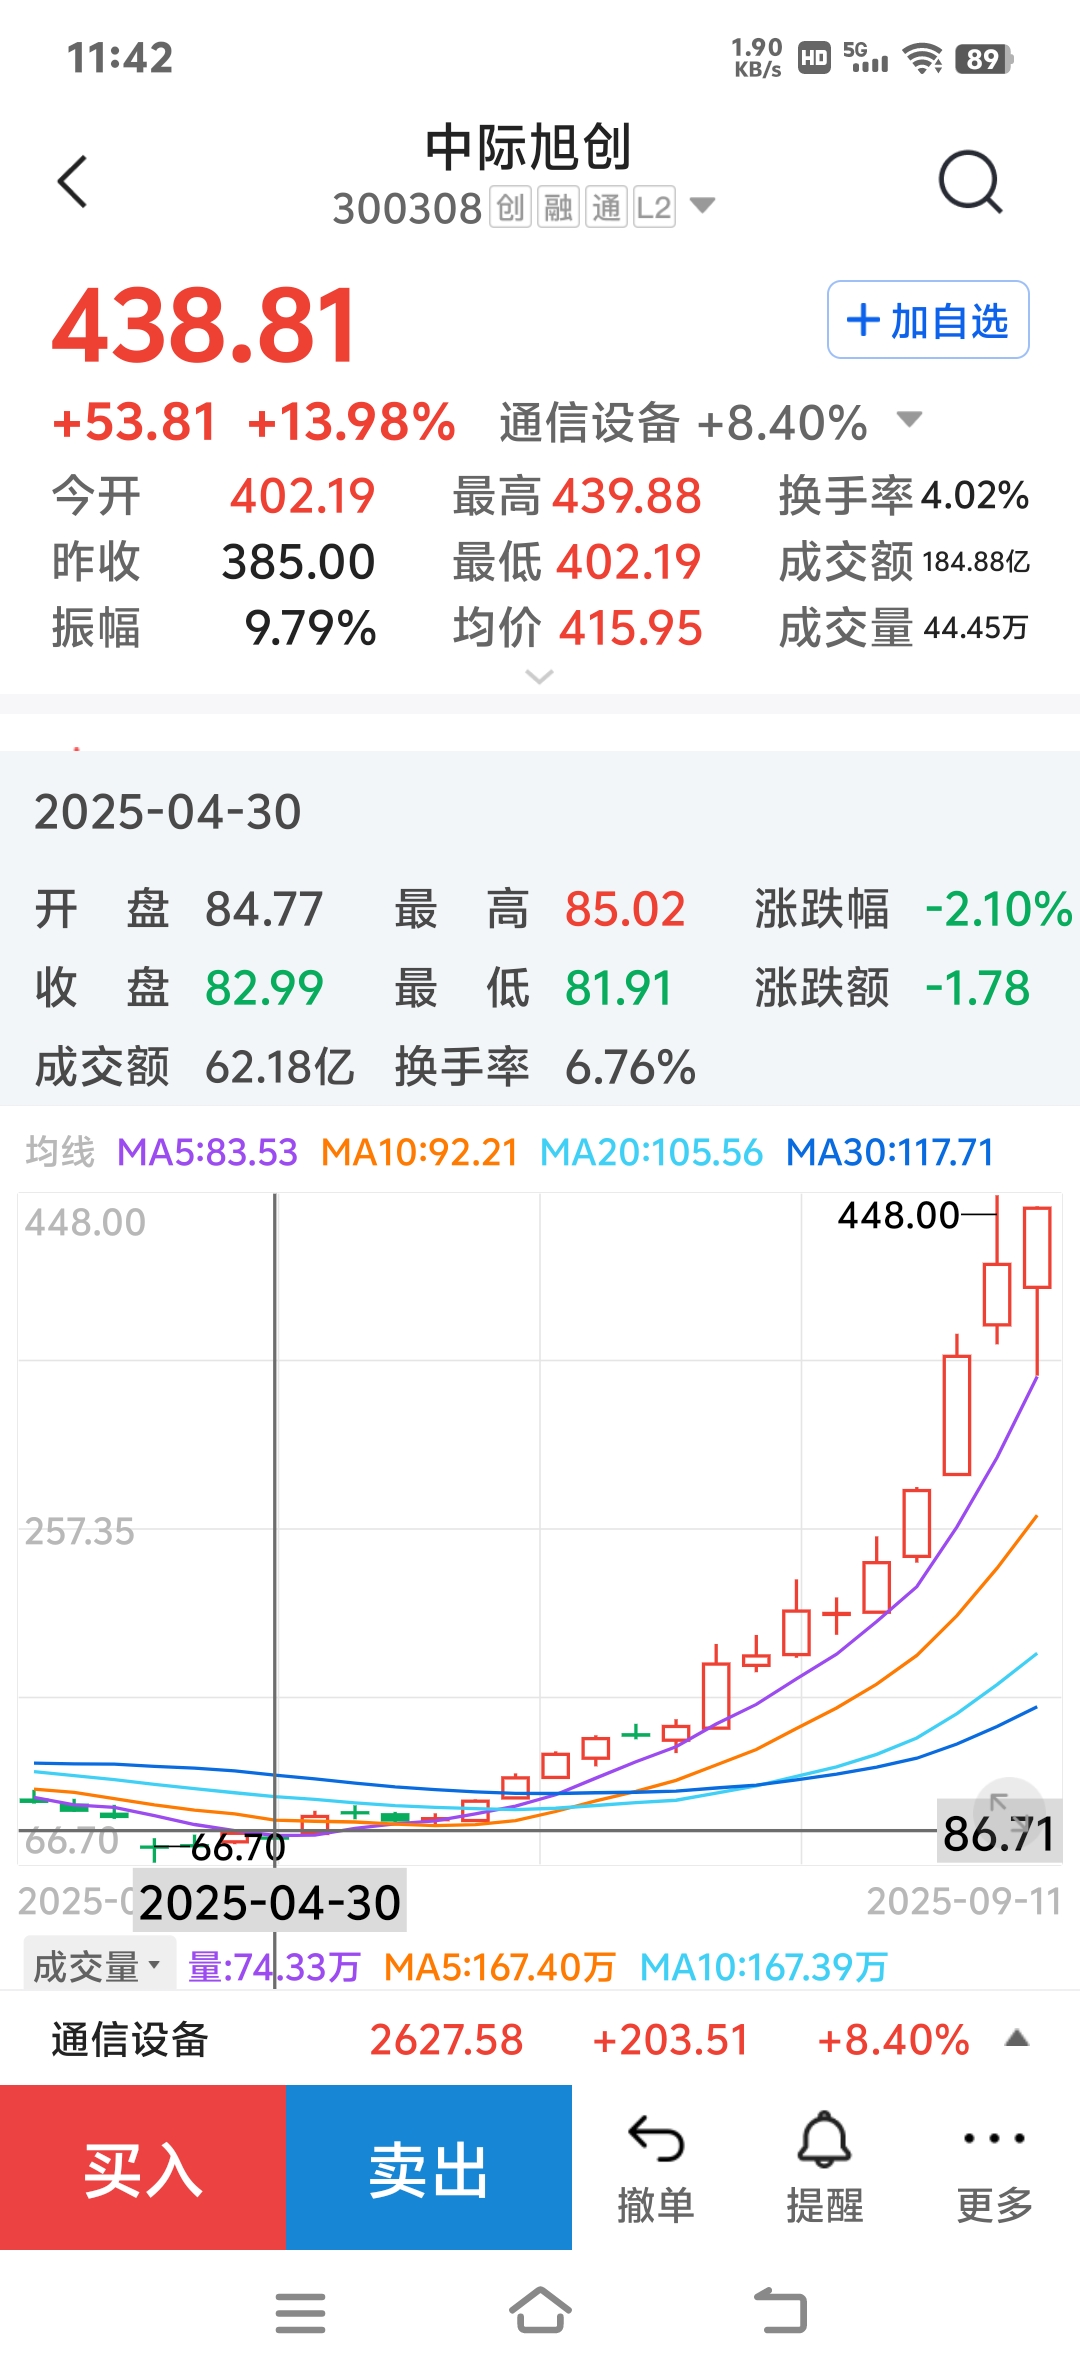1080x2376 pixels.
Task: Tap the 量:74.33万 volume label
Action: (x=274, y=1967)
